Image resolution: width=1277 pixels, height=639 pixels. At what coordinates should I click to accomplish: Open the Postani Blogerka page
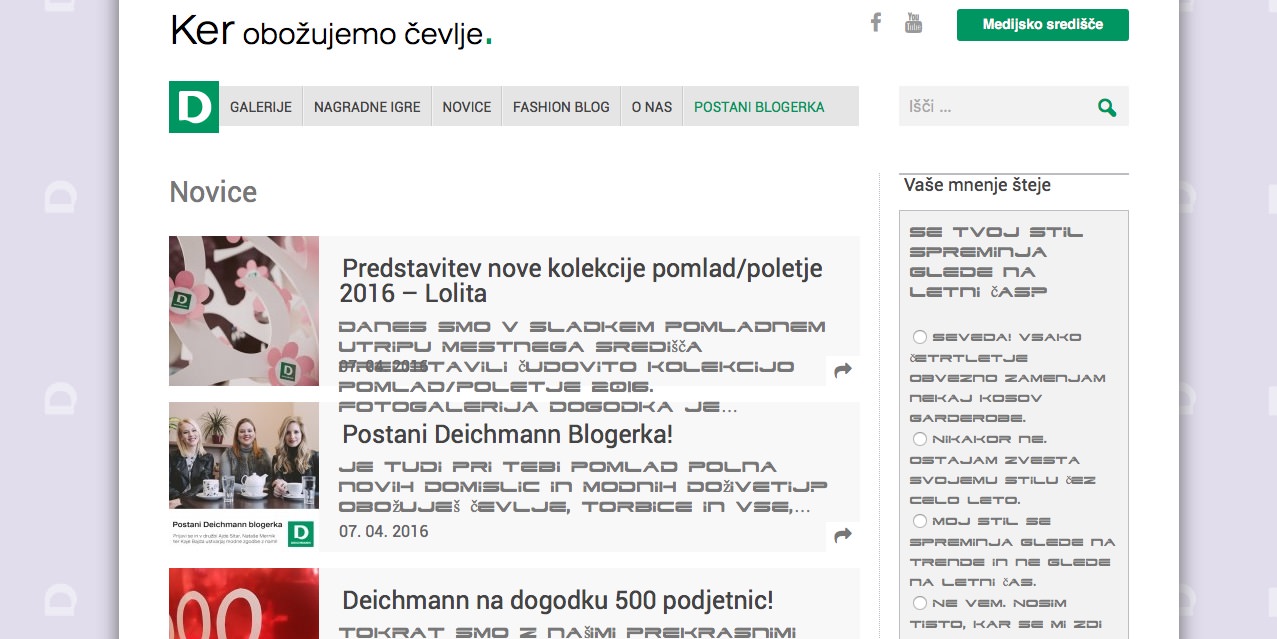pyautogui.click(x=758, y=106)
